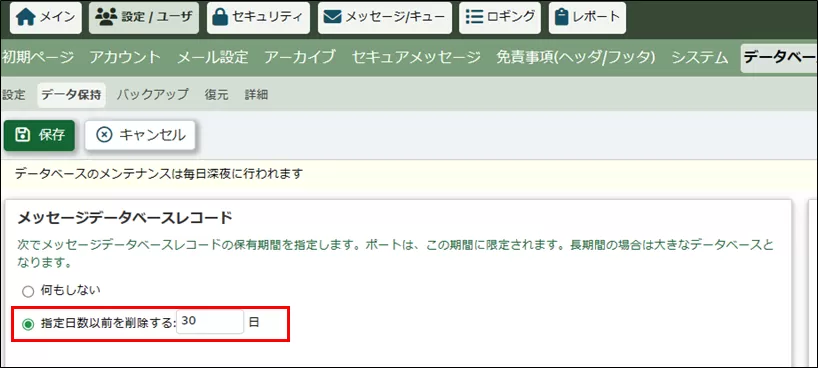Click the house icon on メイン button
This screenshot has width=818, height=368.
point(26,18)
